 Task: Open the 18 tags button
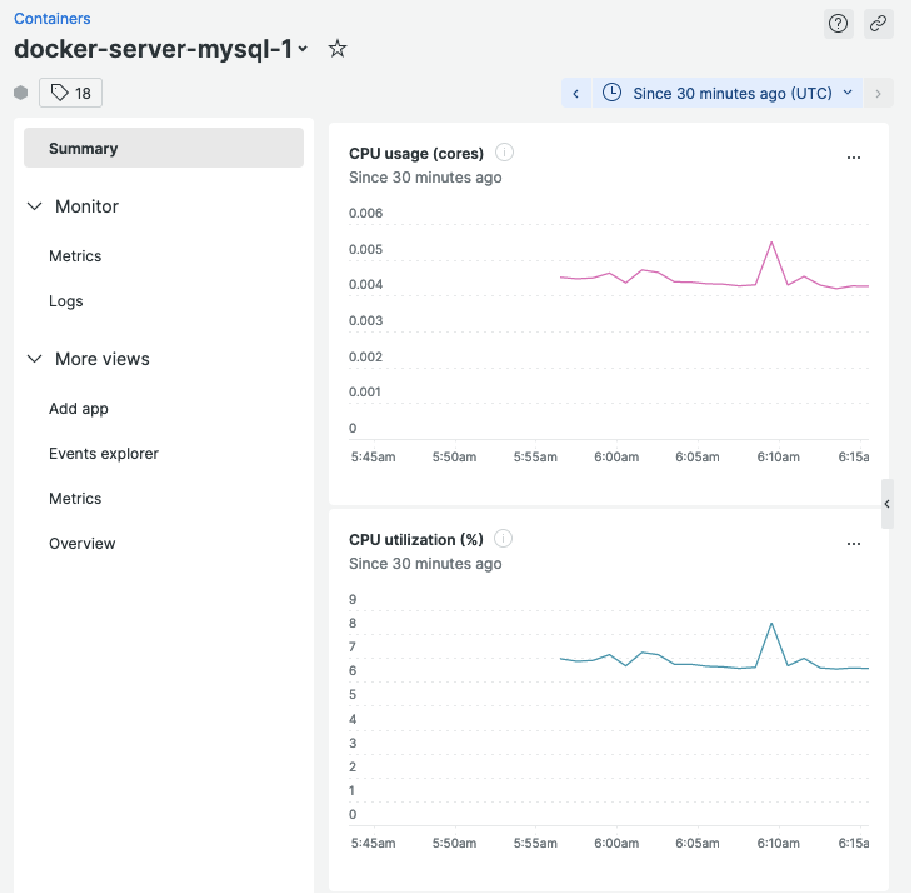pyautogui.click(x=71, y=93)
